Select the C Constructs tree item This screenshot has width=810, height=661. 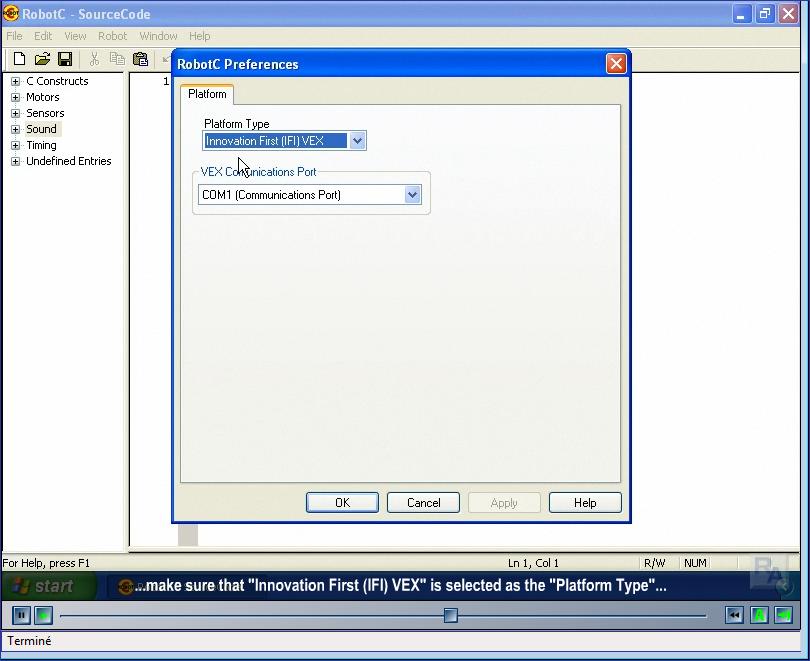[x=57, y=81]
